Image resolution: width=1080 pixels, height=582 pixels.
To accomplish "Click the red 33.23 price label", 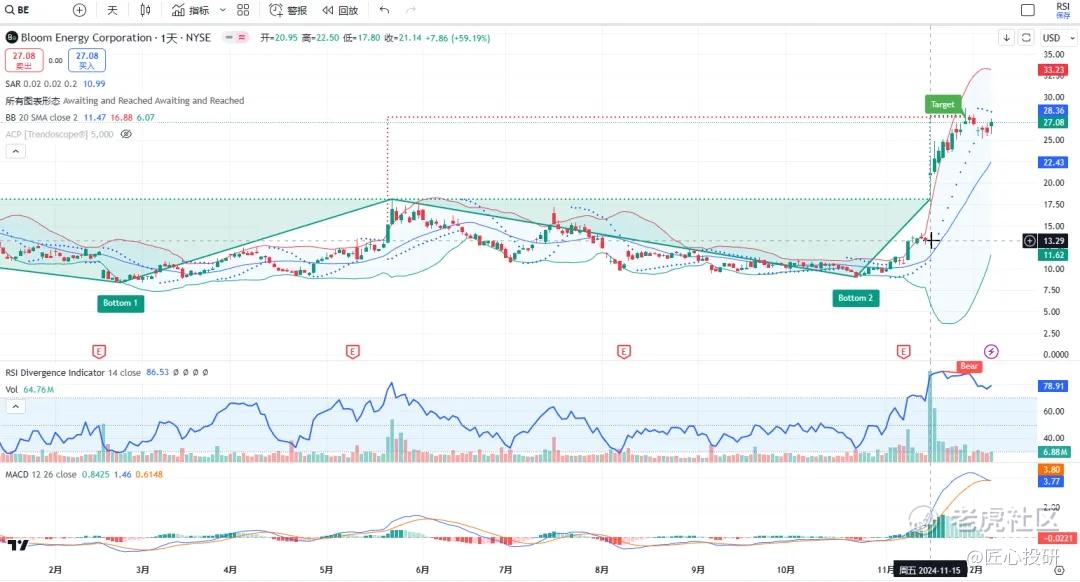I will click(x=1053, y=70).
